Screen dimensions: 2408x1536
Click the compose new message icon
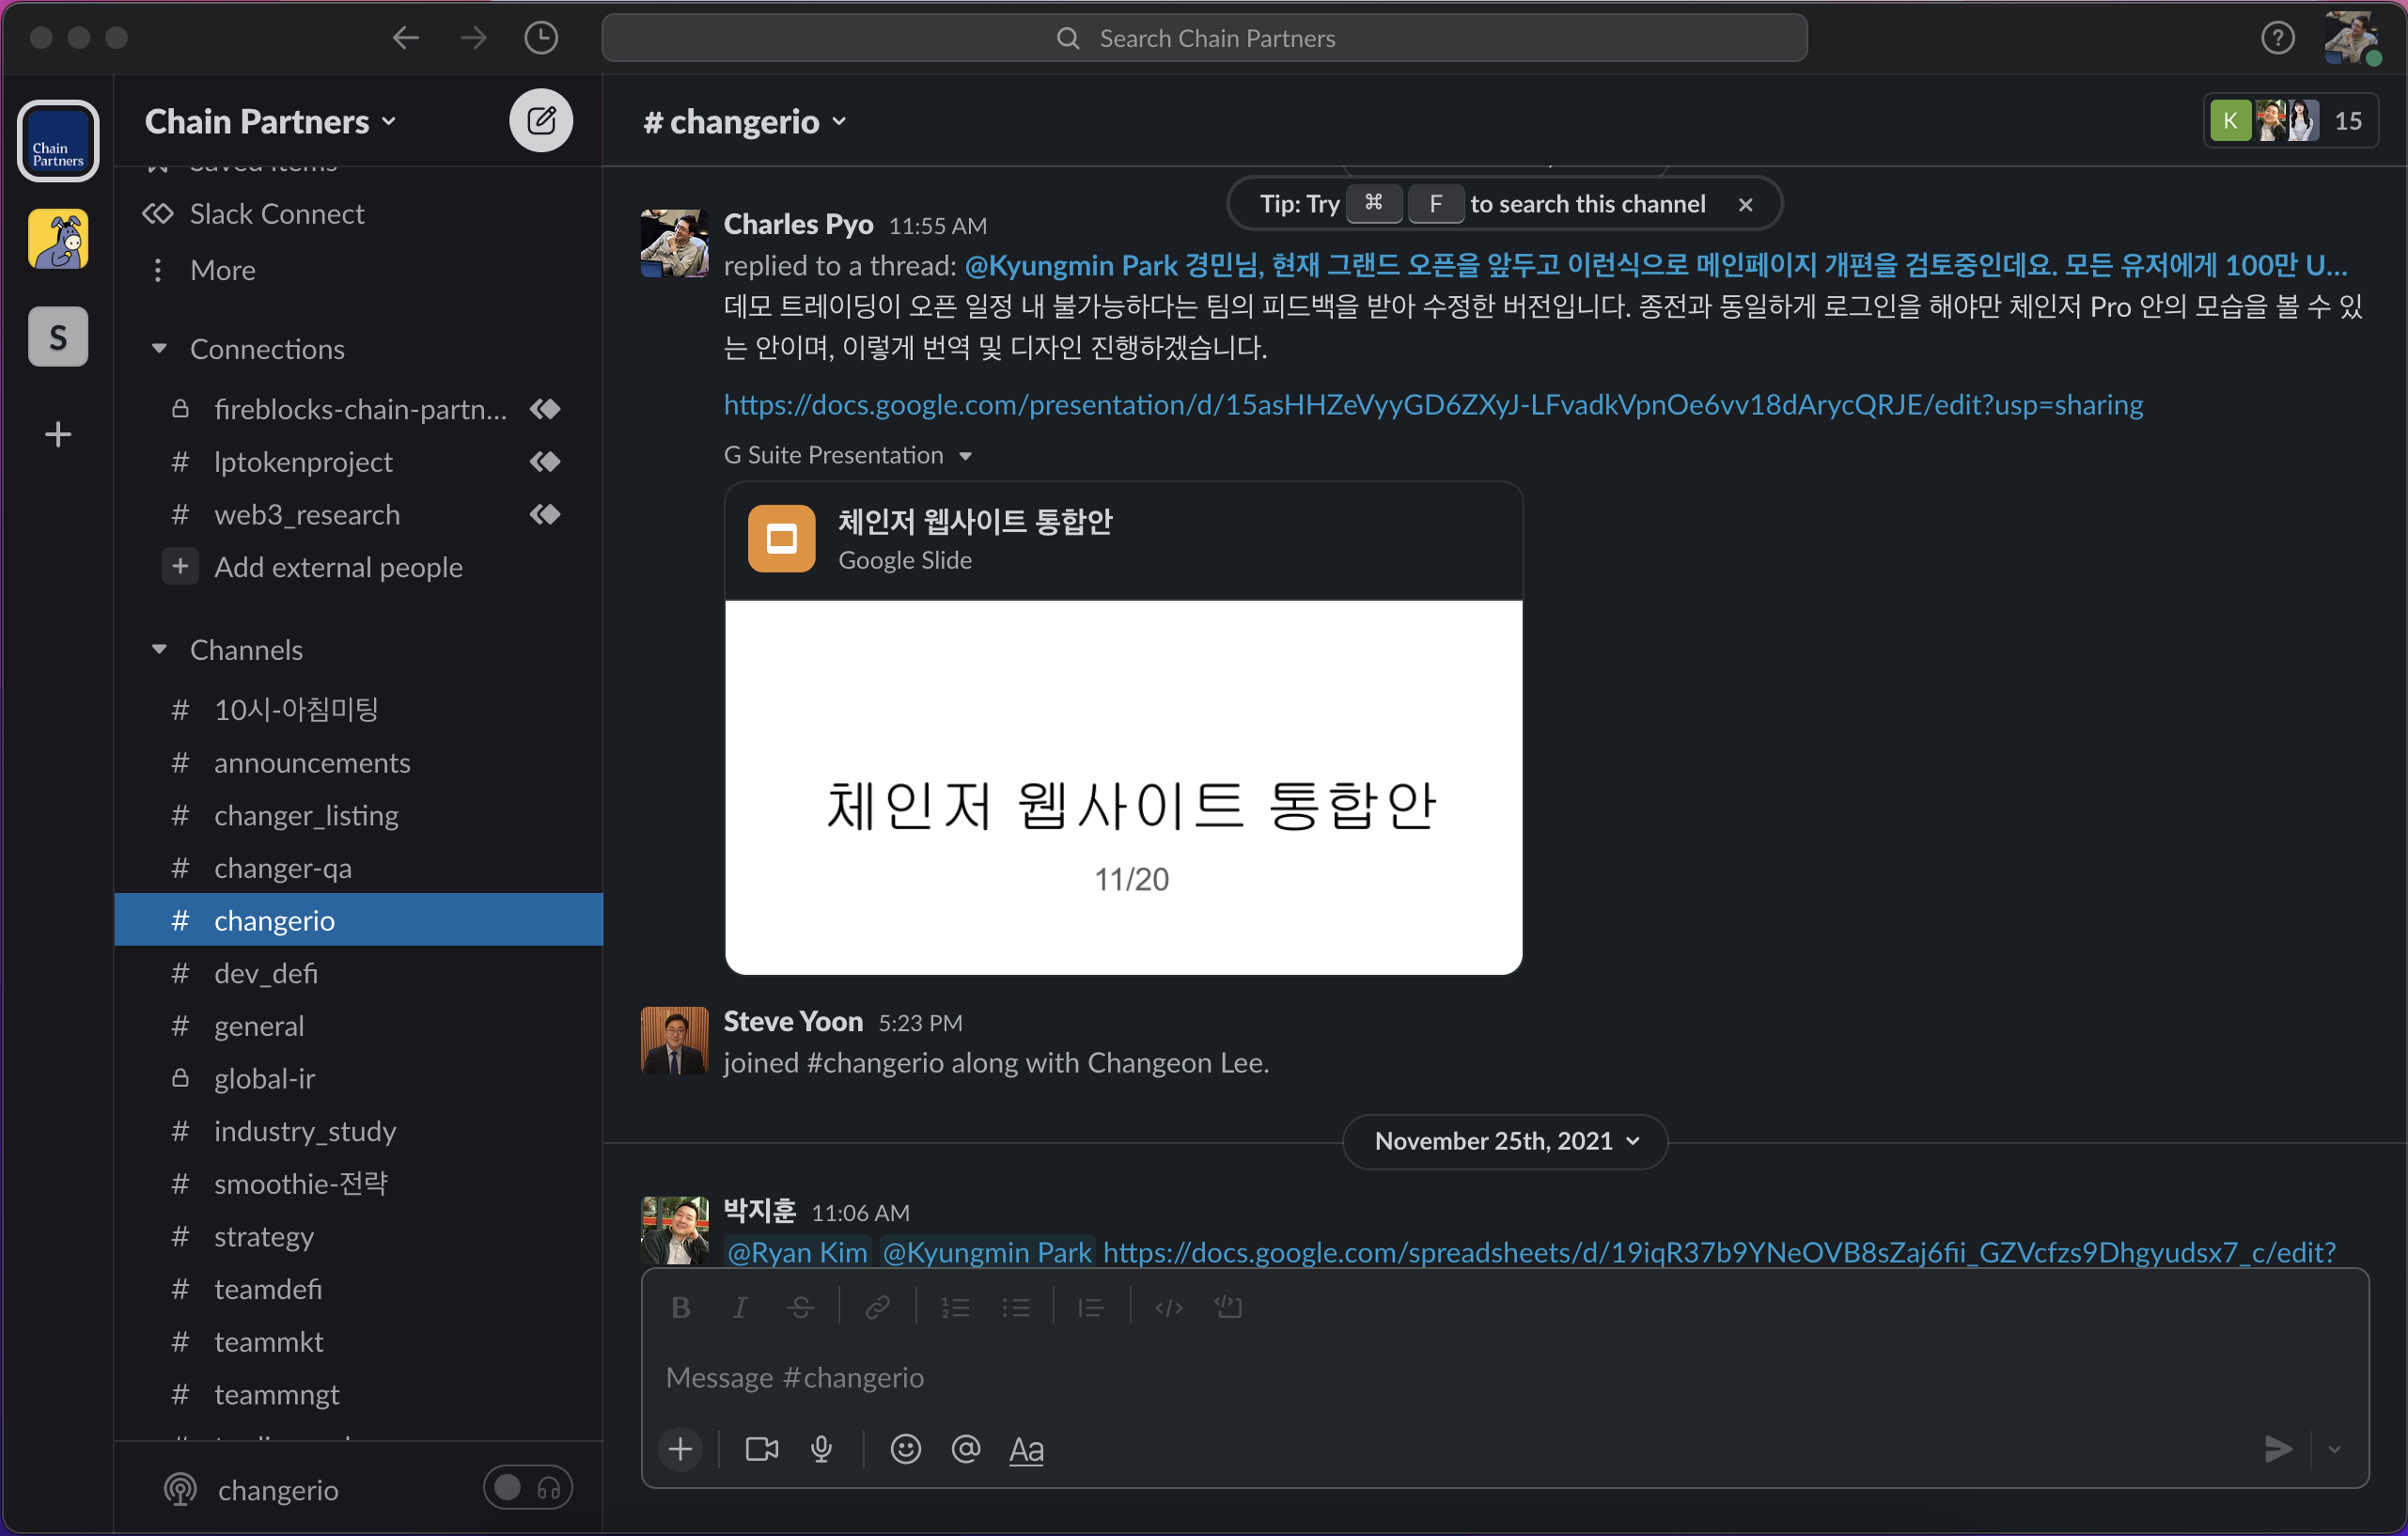point(540,121)
